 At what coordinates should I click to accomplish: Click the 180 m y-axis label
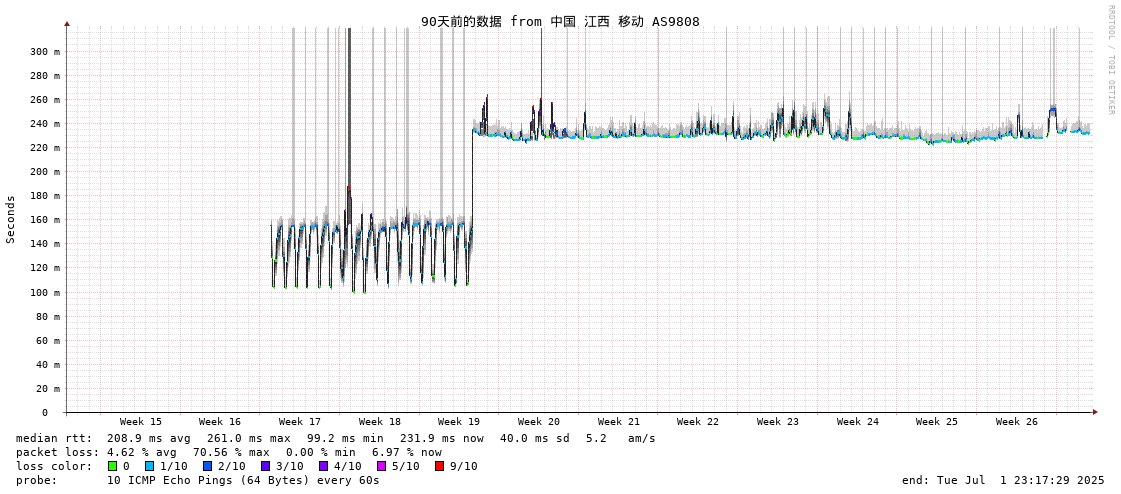(45, 196)
